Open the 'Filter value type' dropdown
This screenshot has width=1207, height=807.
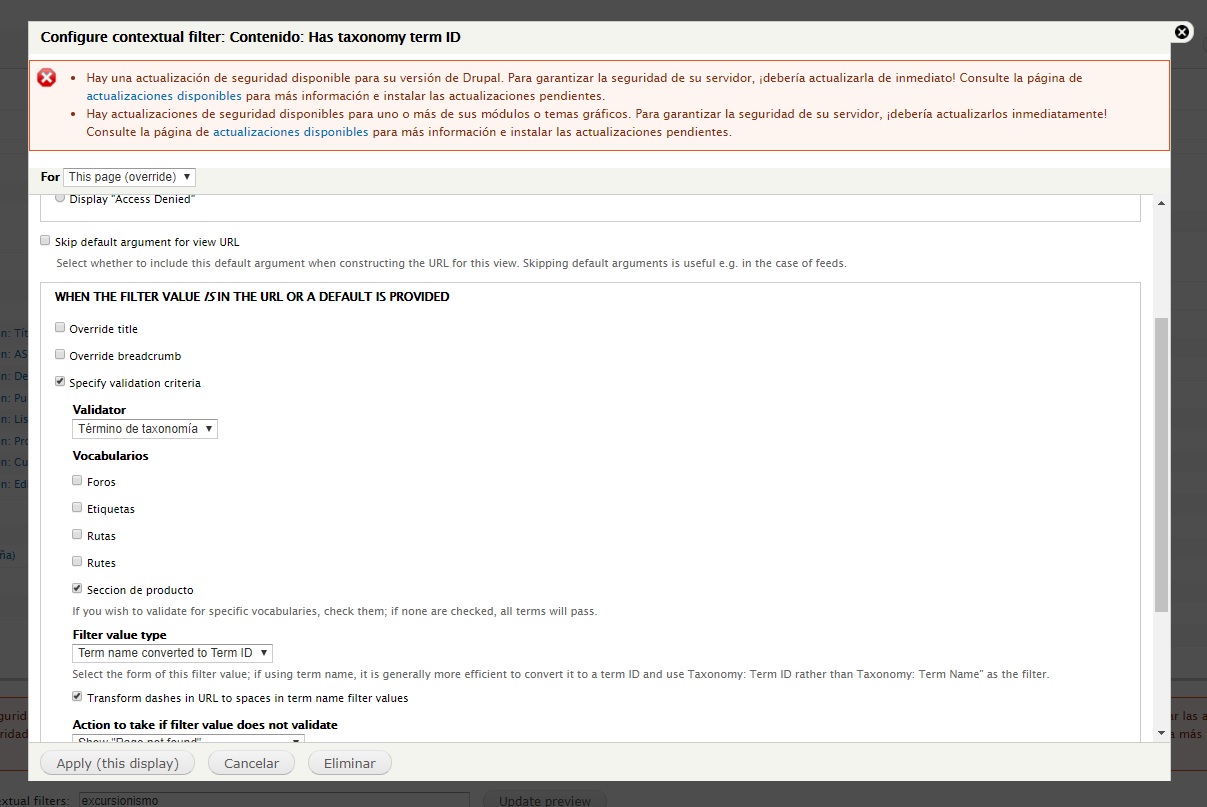pos(172,652)
